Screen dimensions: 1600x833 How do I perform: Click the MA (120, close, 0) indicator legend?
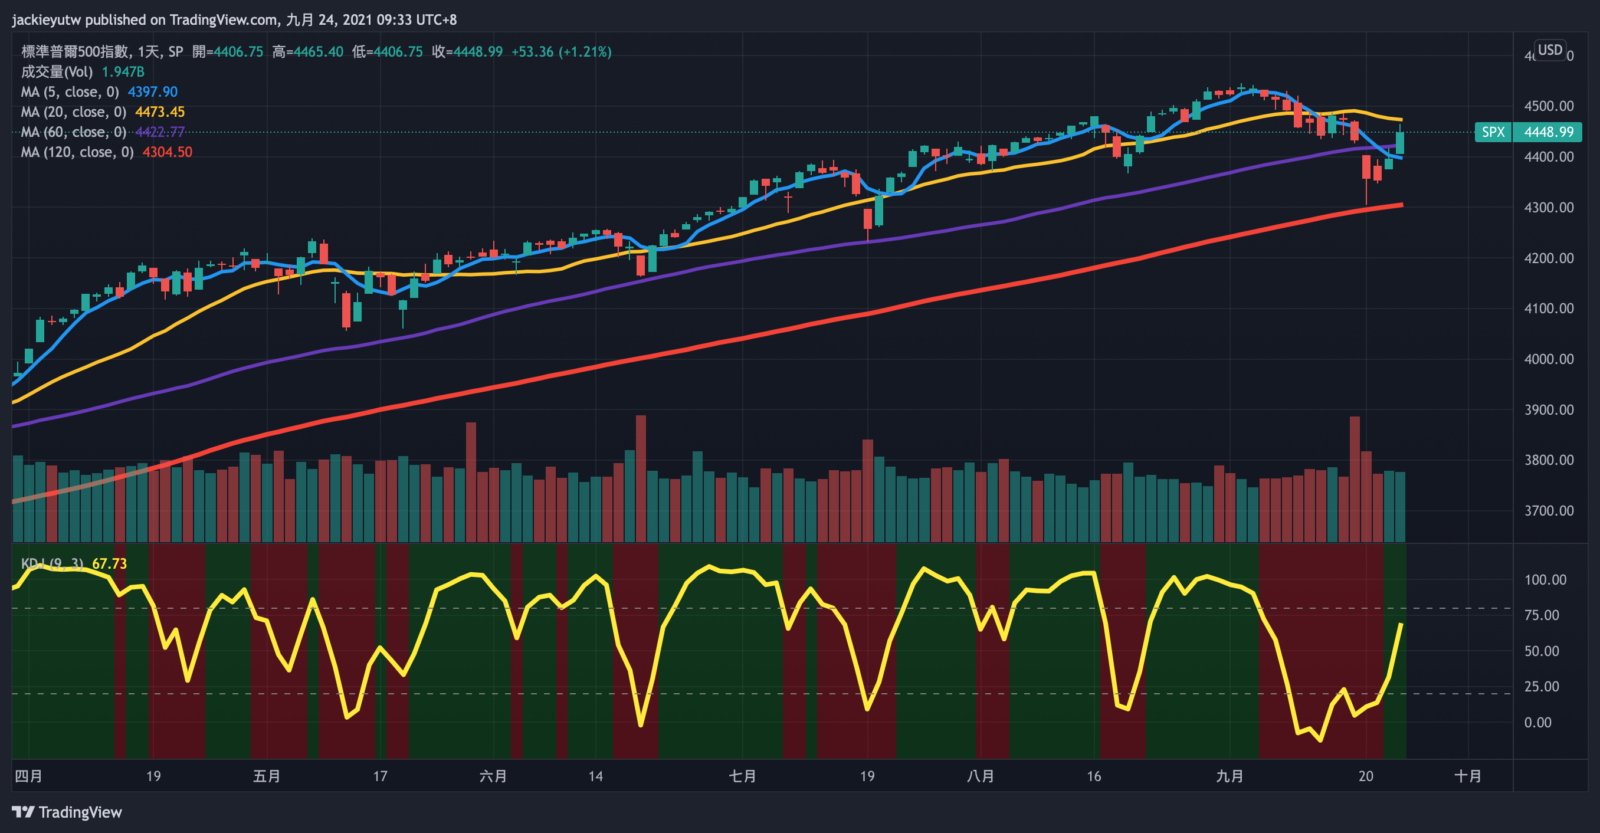(77, 152)
